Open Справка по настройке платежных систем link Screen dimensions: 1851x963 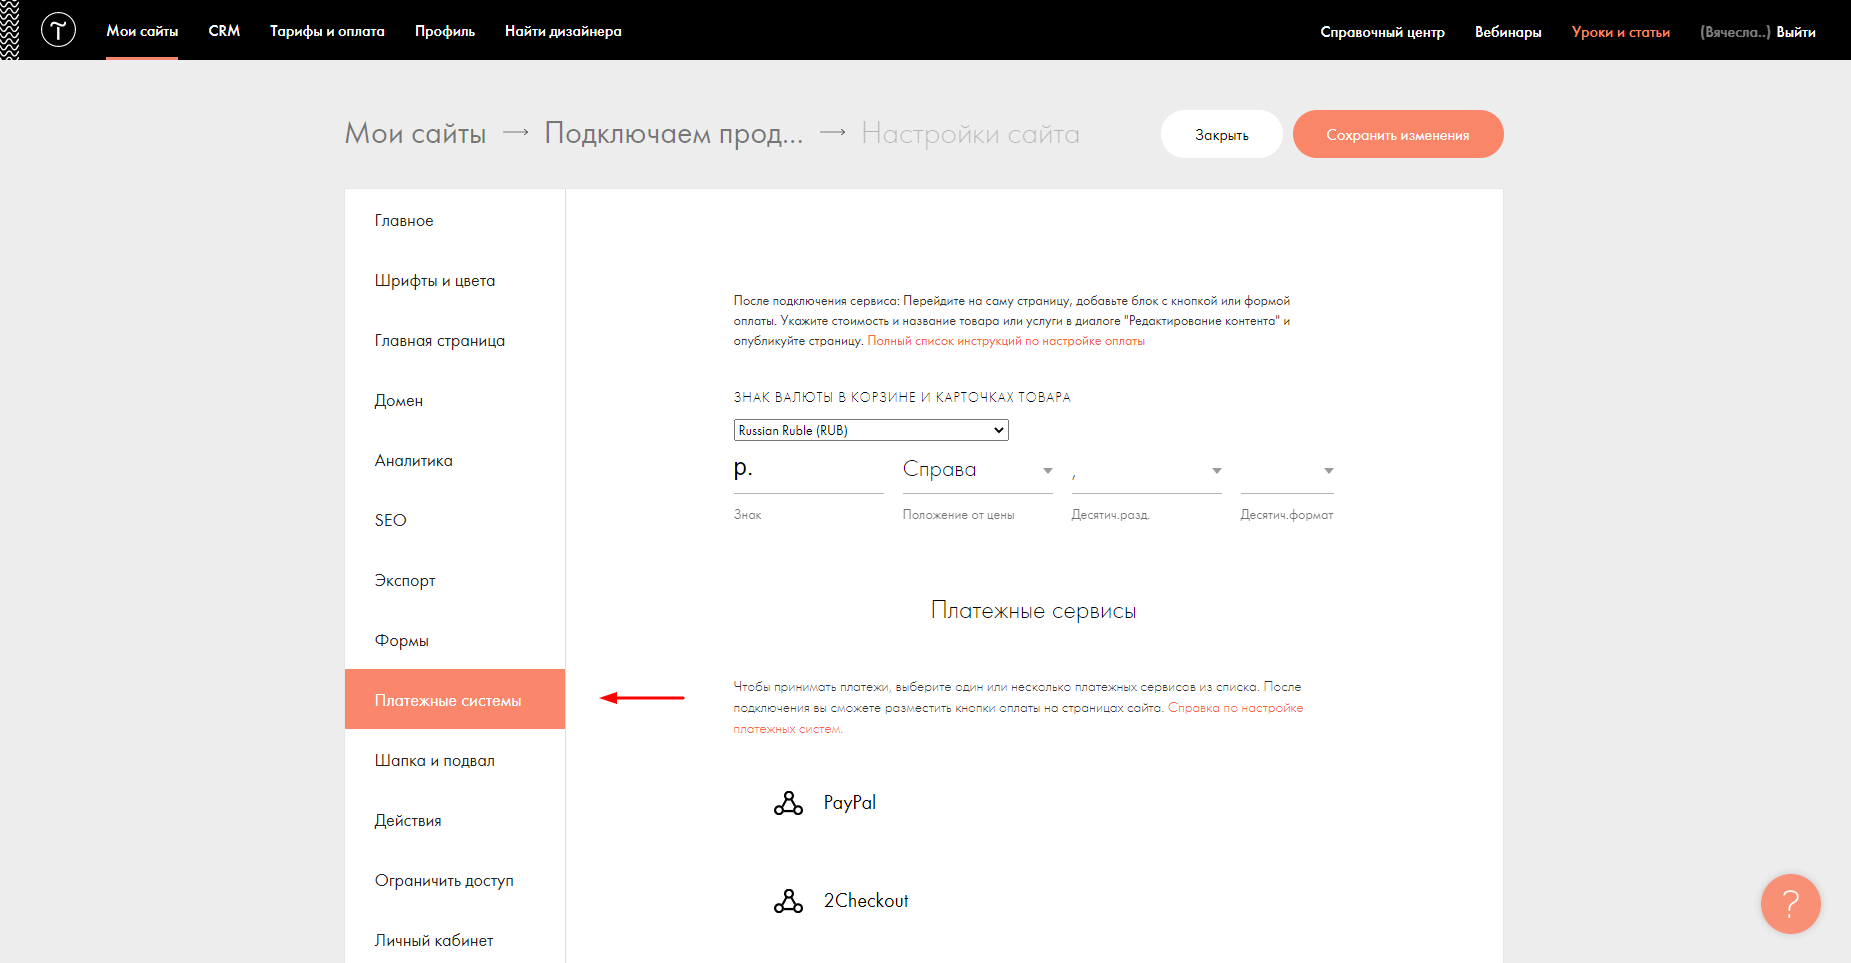tap(1235, 708)
